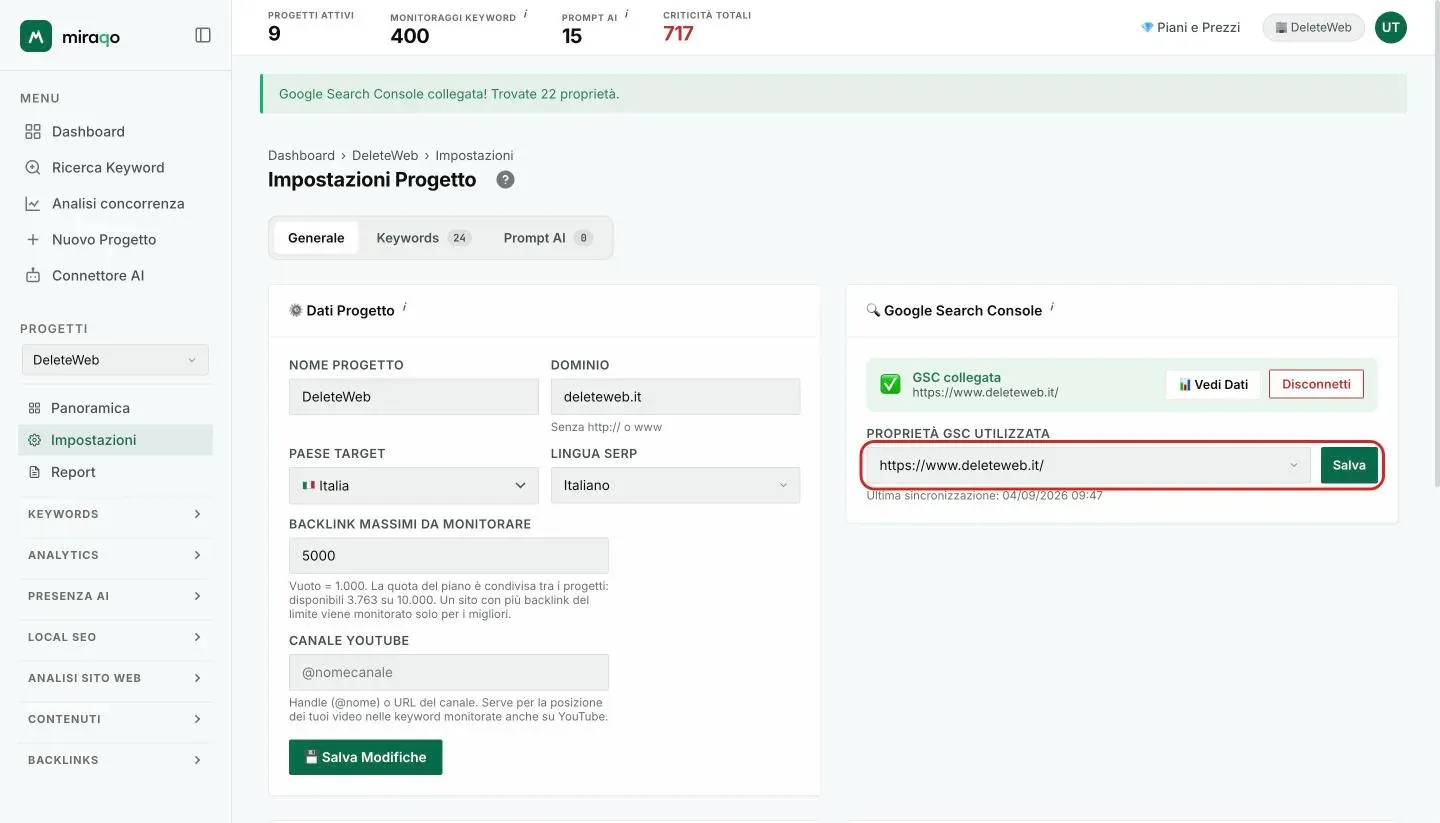The height and width of the screenshot is (823, 1440).
Task: Click the Nome Progetto input field
Action: tap(414, 396)
